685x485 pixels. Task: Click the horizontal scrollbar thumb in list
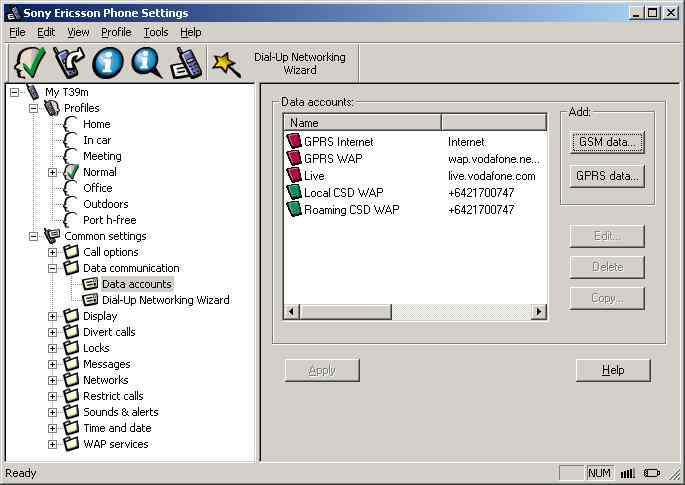click(345, 312)
